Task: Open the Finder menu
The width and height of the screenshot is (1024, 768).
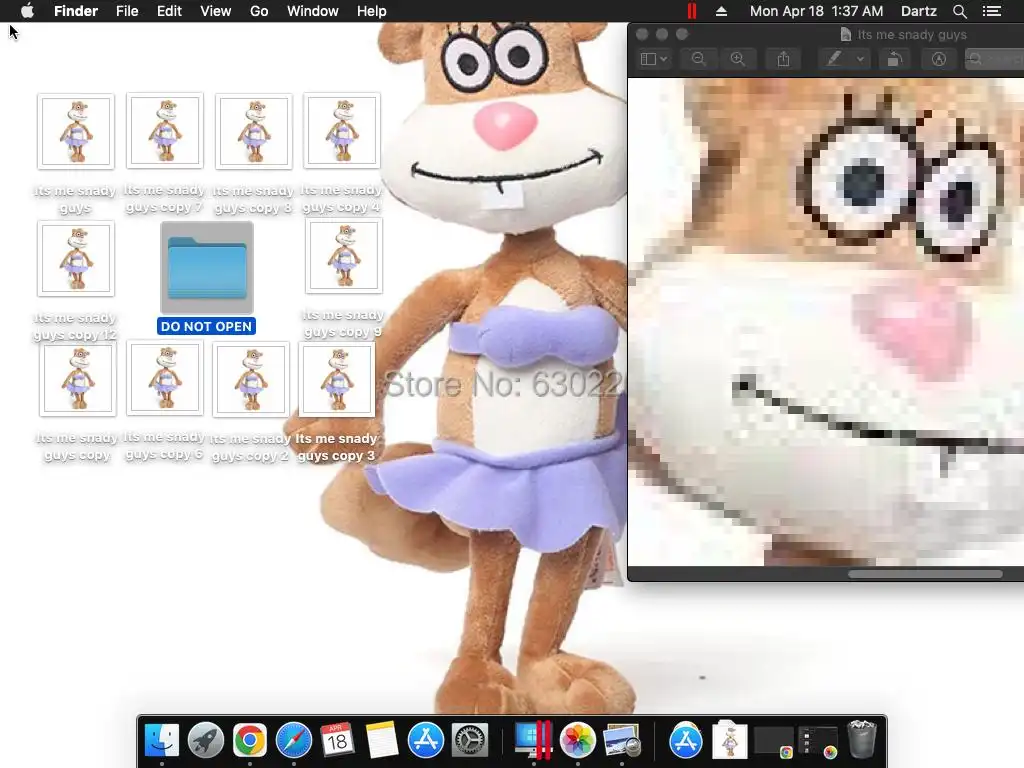Action: pos(76,11)
